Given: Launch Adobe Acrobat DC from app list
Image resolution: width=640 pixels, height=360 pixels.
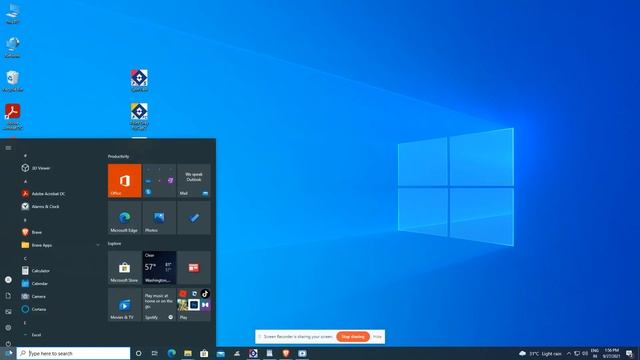Looking at the screenshot, I should (x=59, y=193).
